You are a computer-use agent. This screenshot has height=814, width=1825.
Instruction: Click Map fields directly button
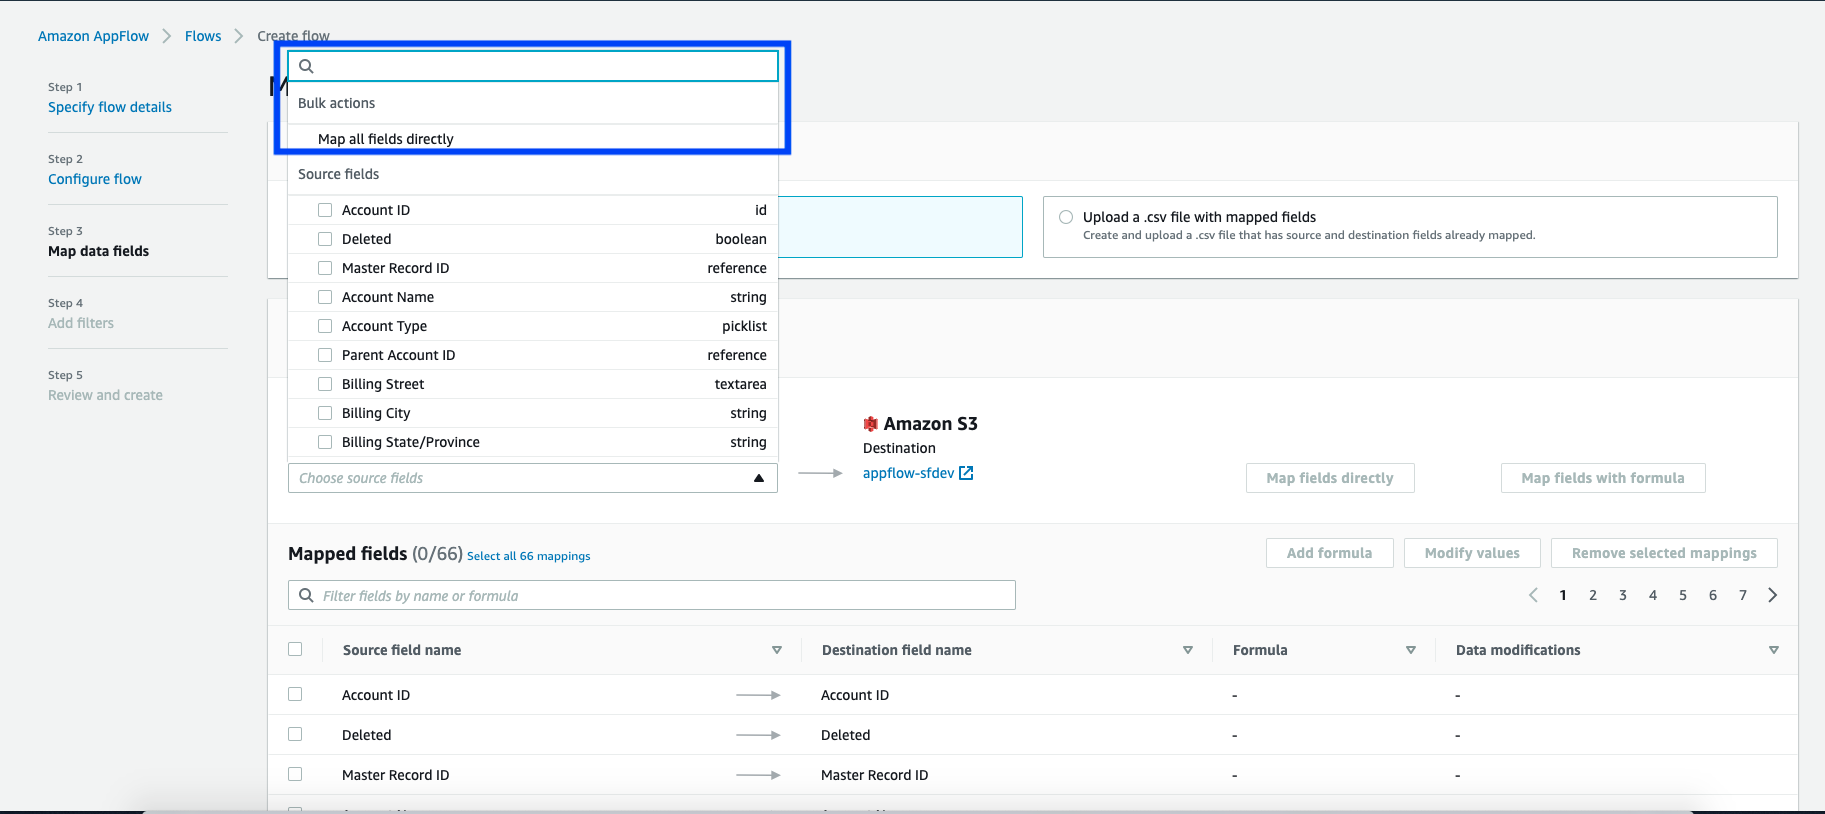point(1330,478)
